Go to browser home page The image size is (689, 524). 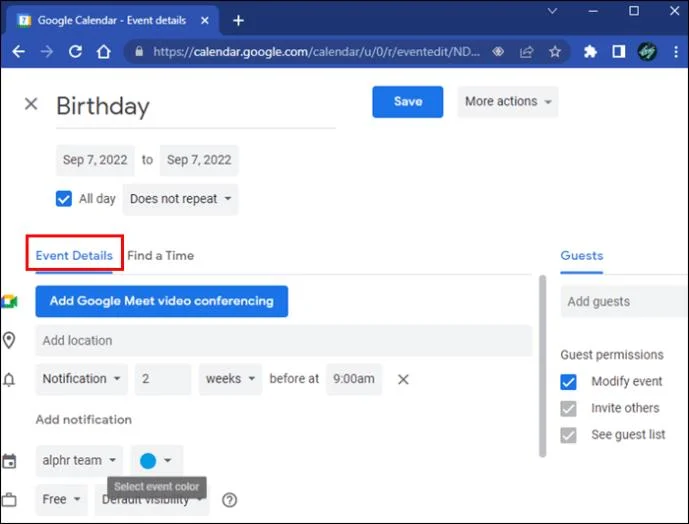click(104, 52)
